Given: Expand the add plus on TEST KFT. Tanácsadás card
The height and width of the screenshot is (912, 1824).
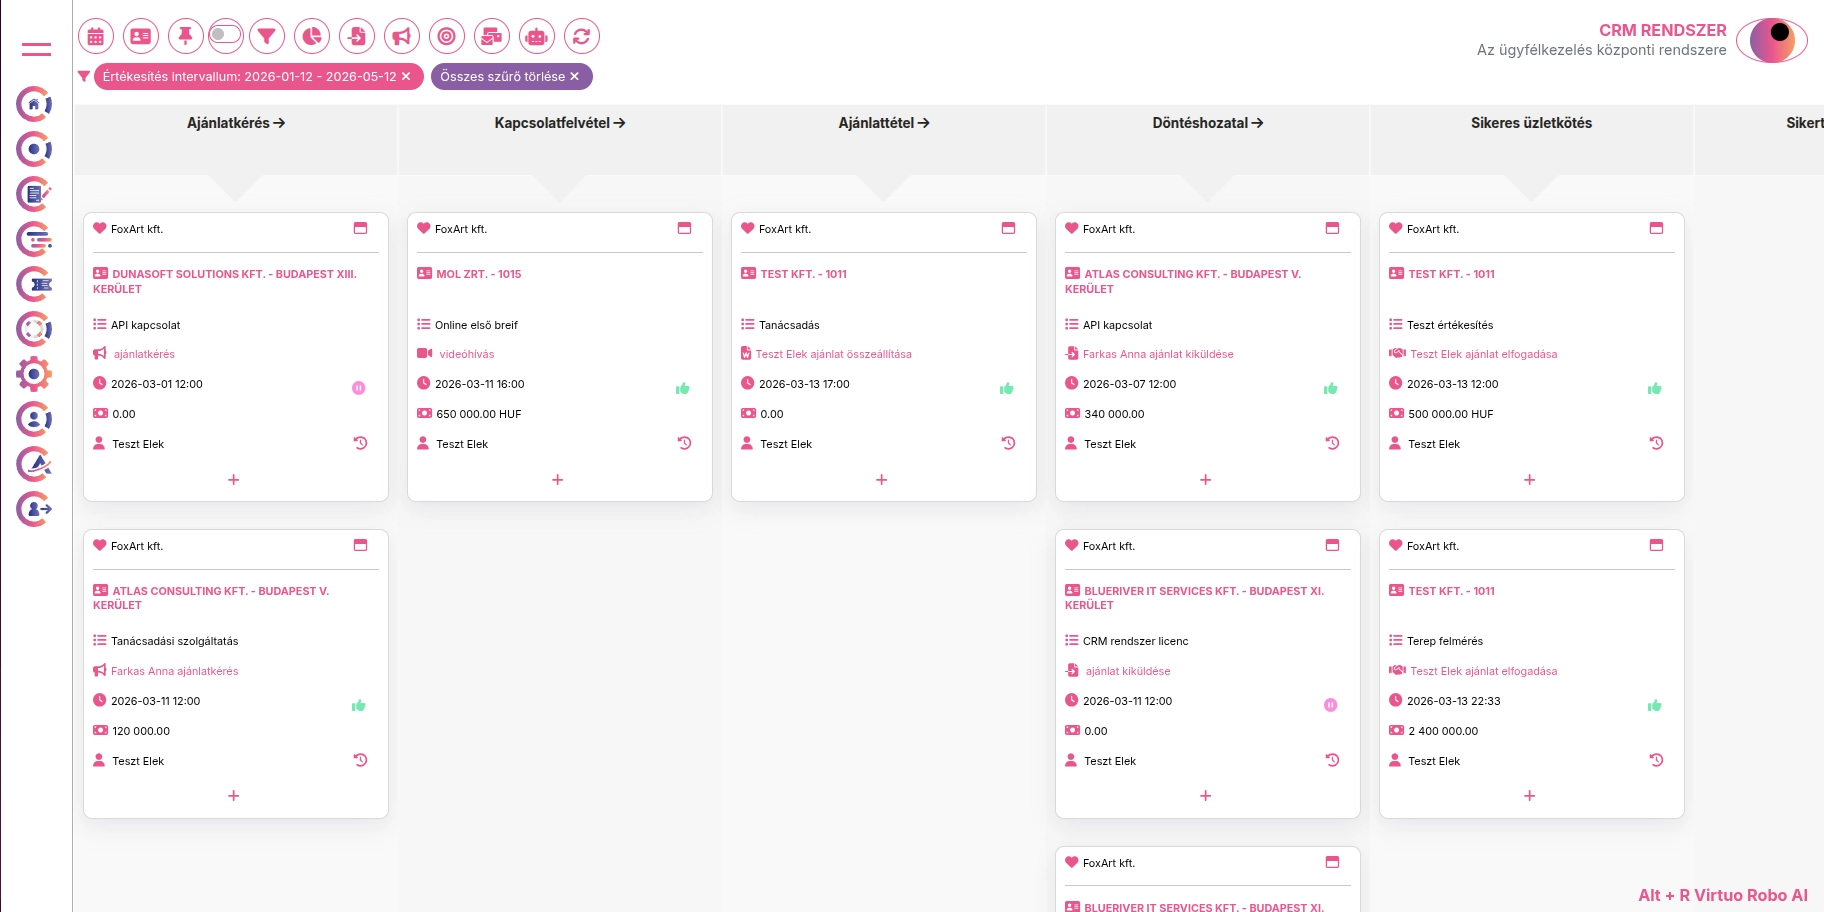Looking at the screenshot, I should pos(881,480).
